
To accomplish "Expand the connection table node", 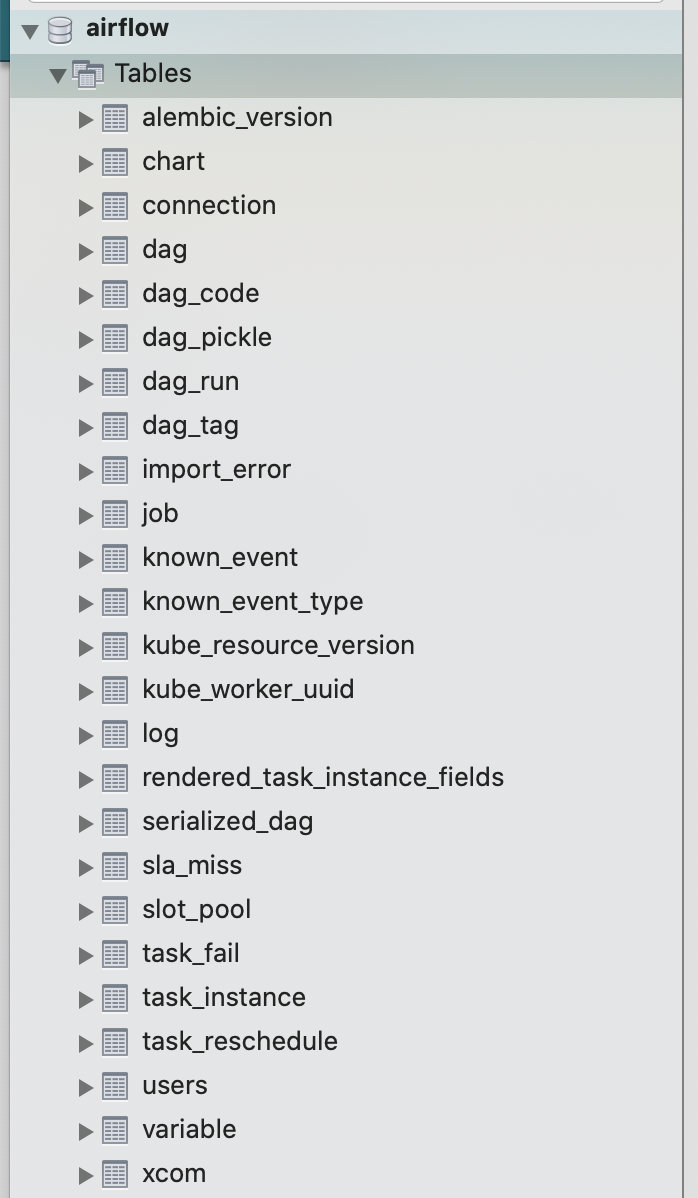I will [86, 207].
